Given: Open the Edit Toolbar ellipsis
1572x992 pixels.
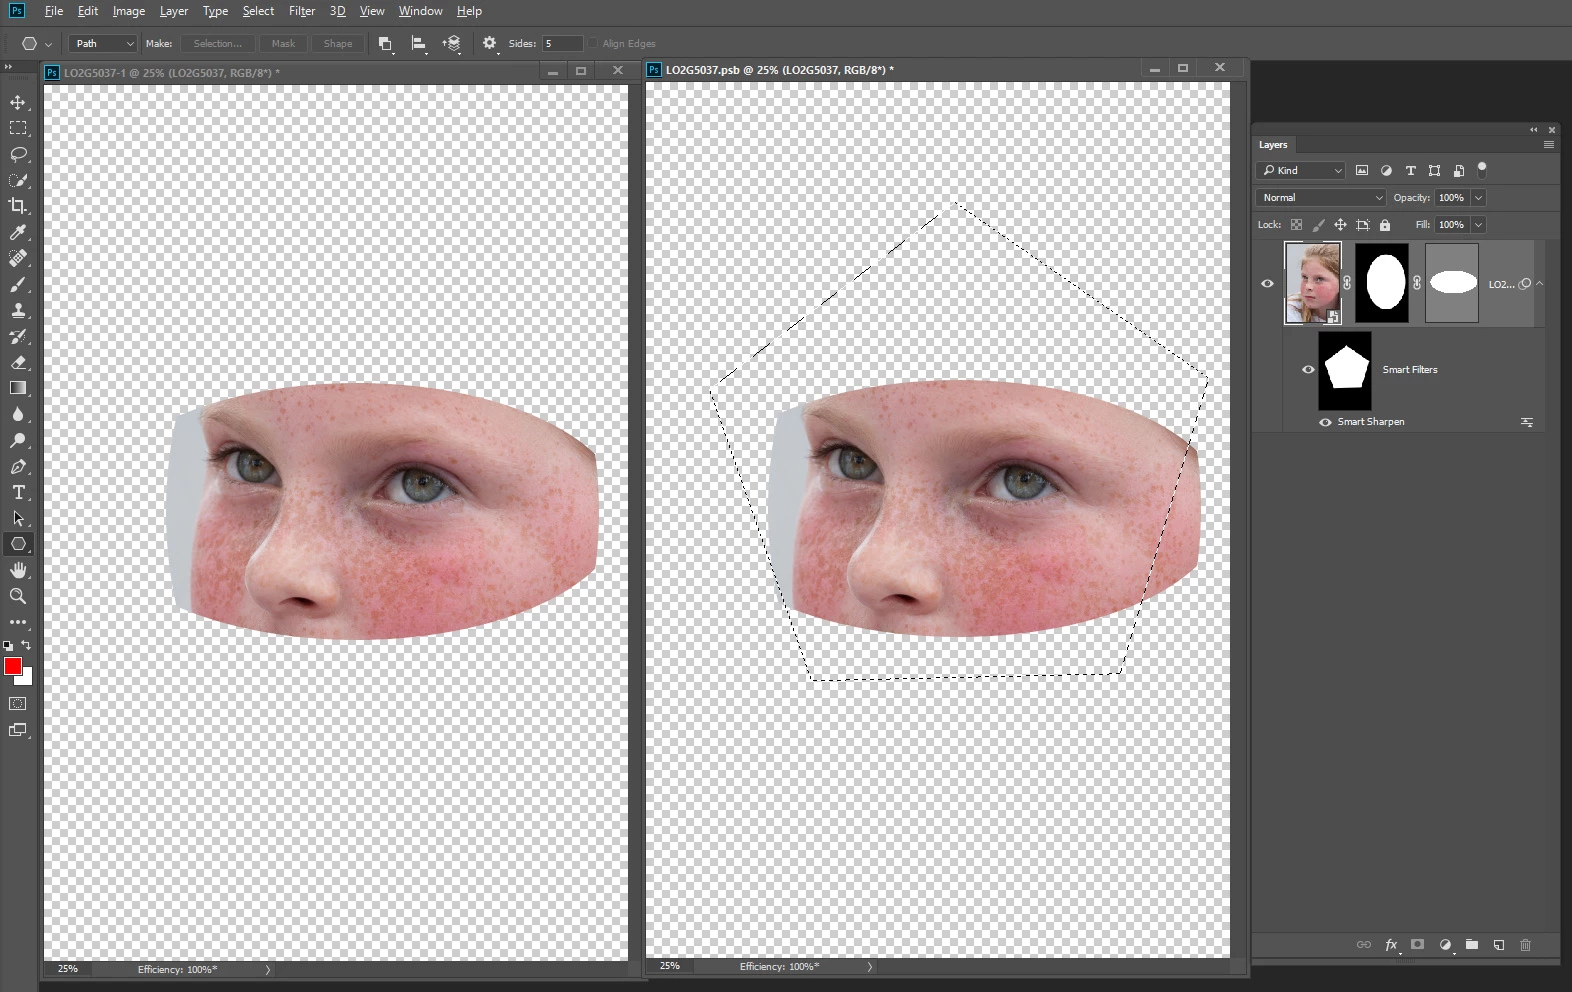Looking at the screenshot, I should pos(18,622).
